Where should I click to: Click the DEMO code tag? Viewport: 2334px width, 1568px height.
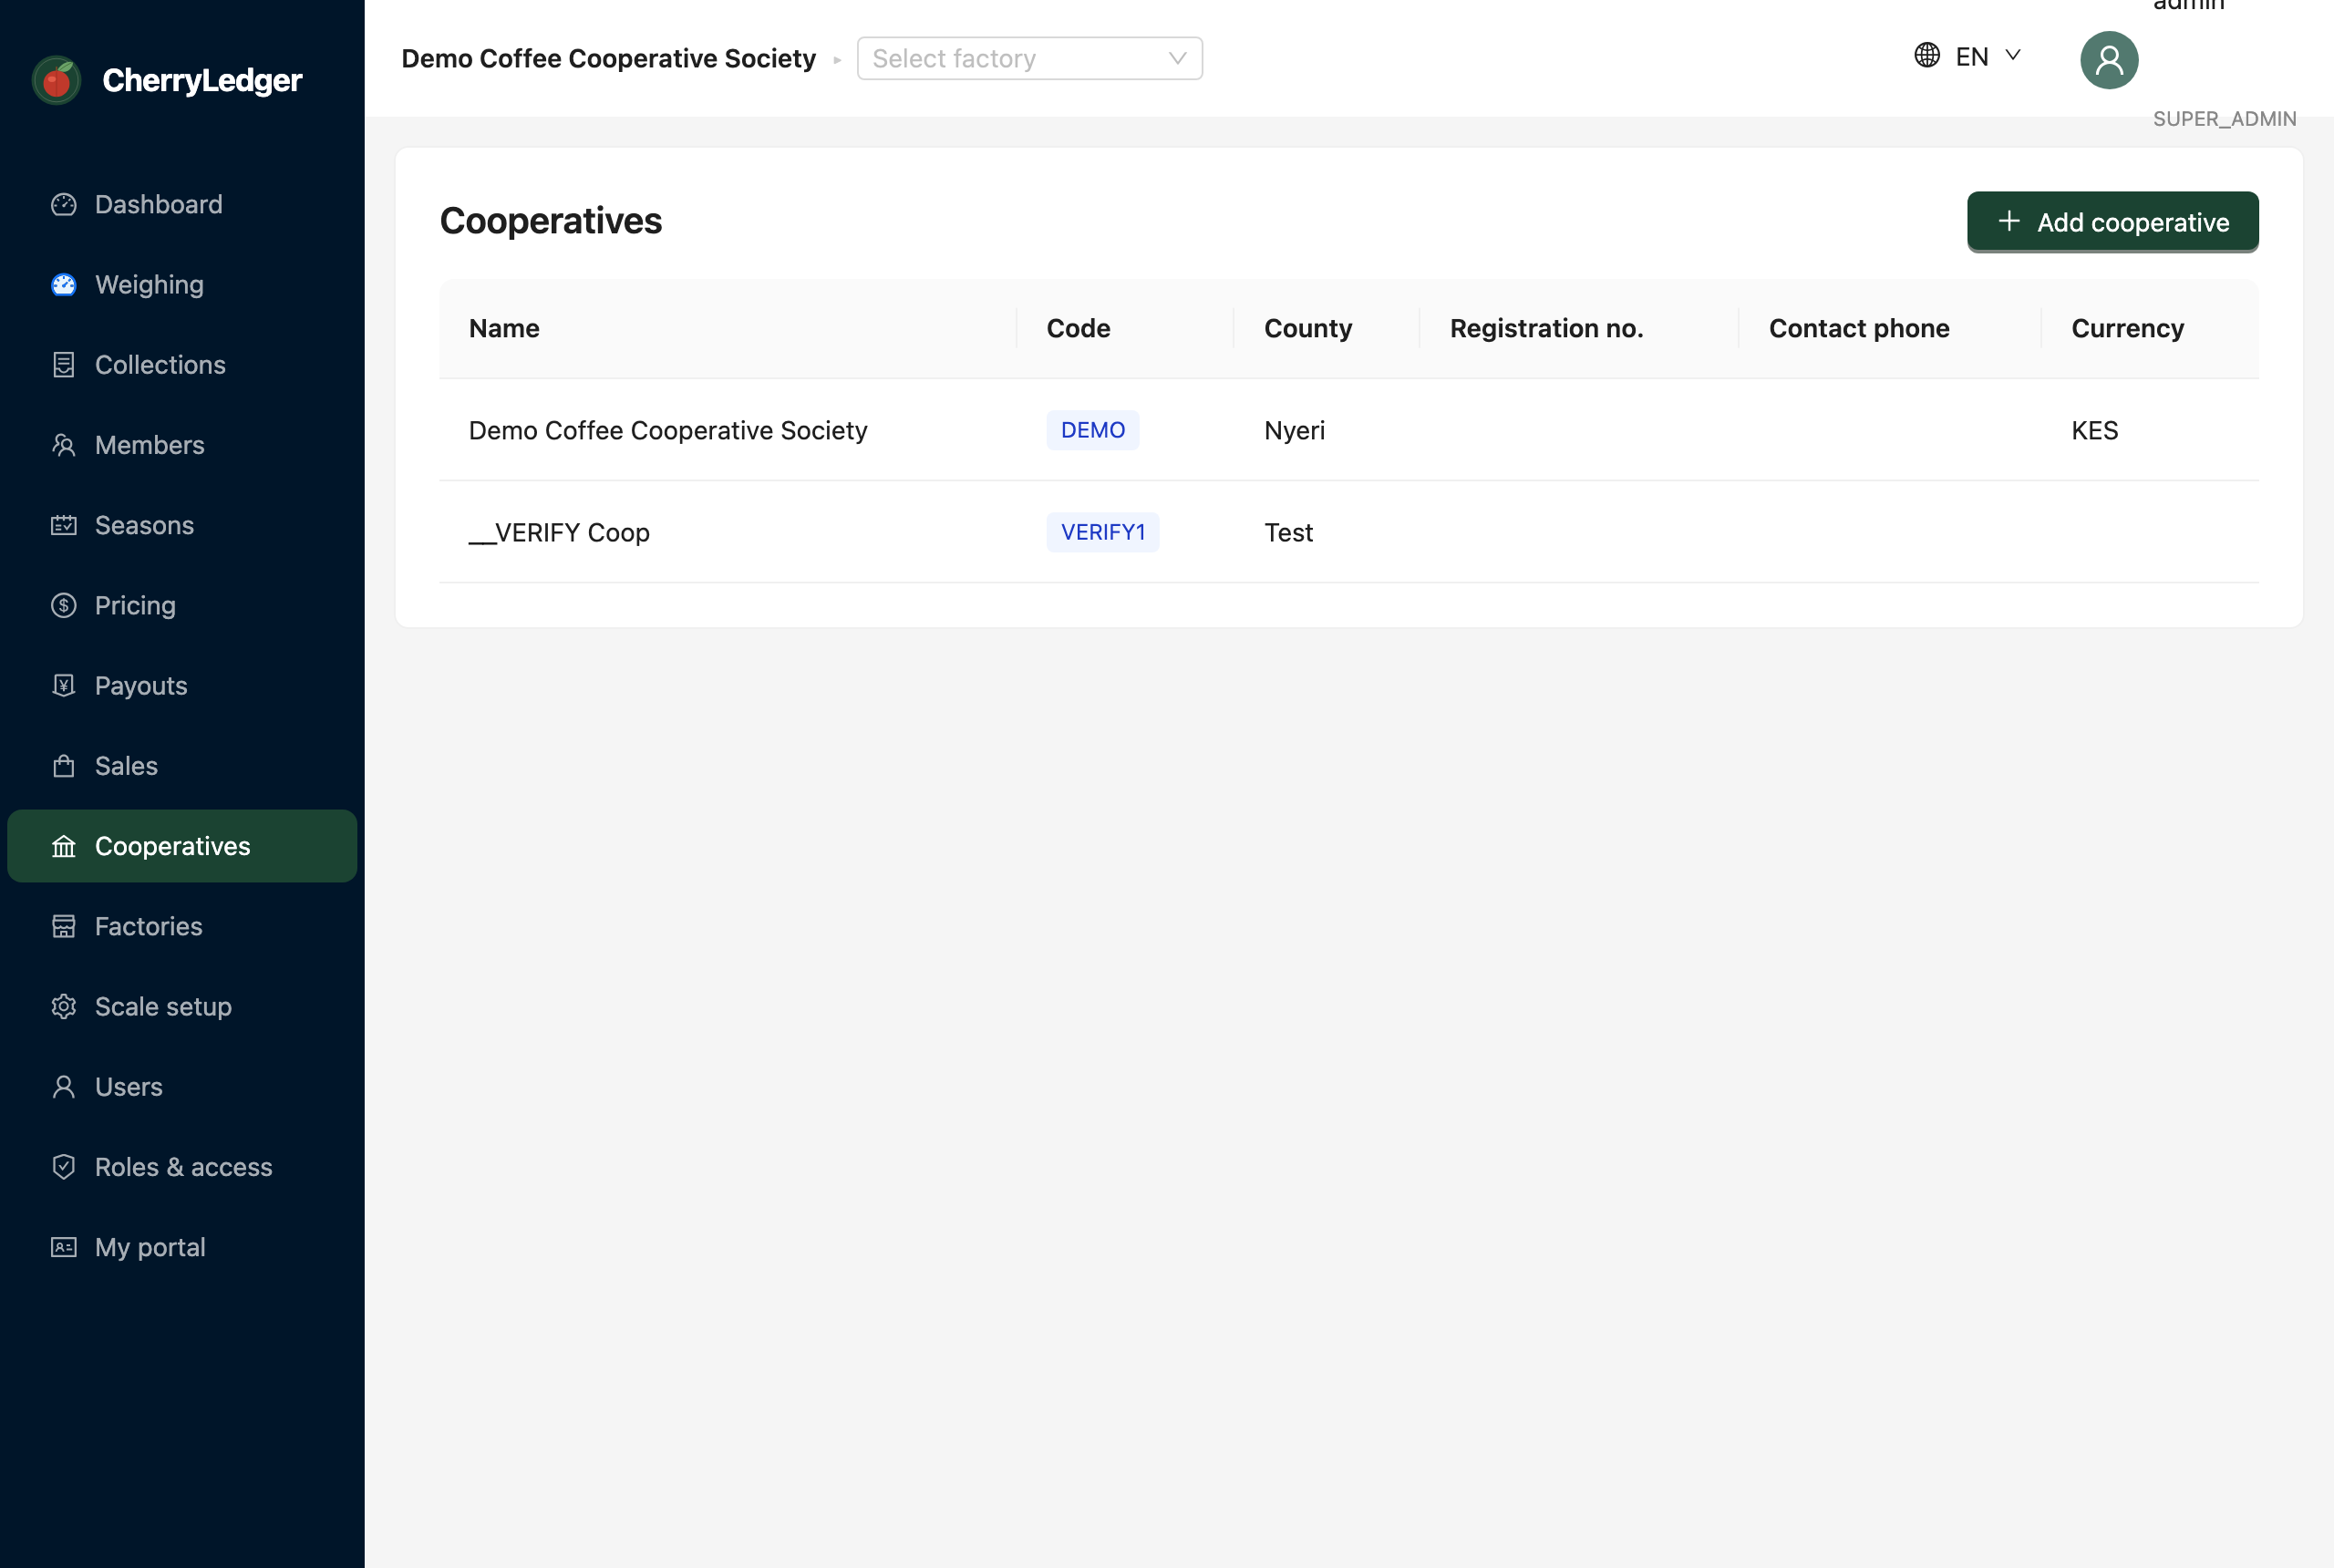pyautogui.click(x=1093, y=430)
